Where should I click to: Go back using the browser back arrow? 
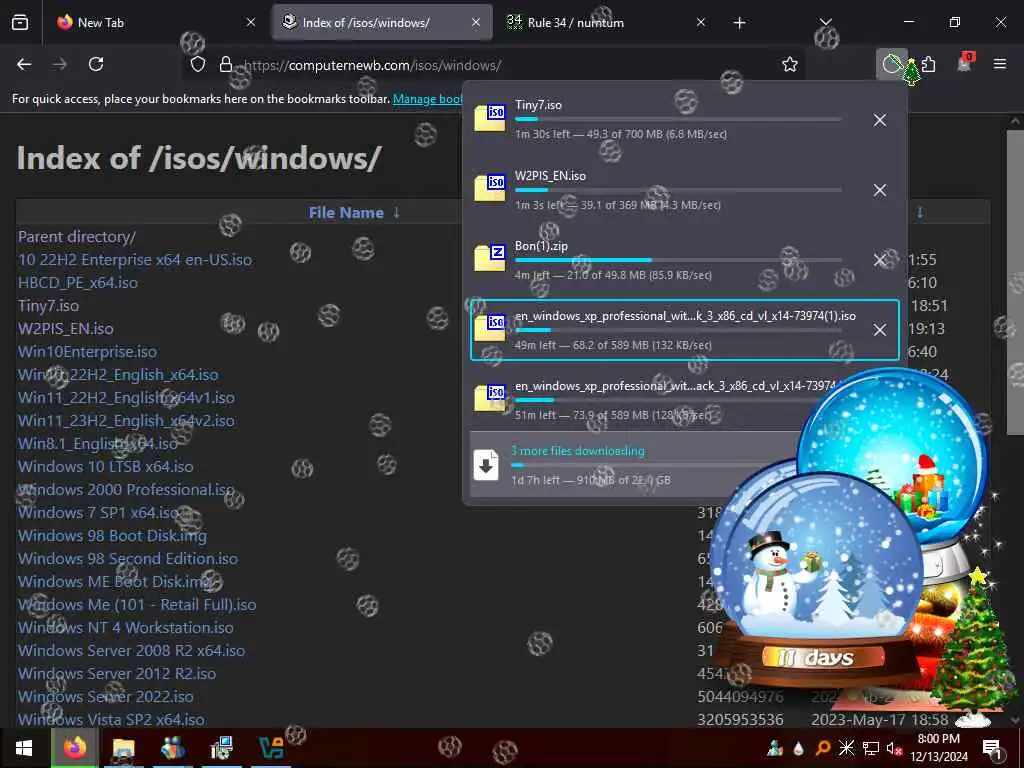pos(24,64)
